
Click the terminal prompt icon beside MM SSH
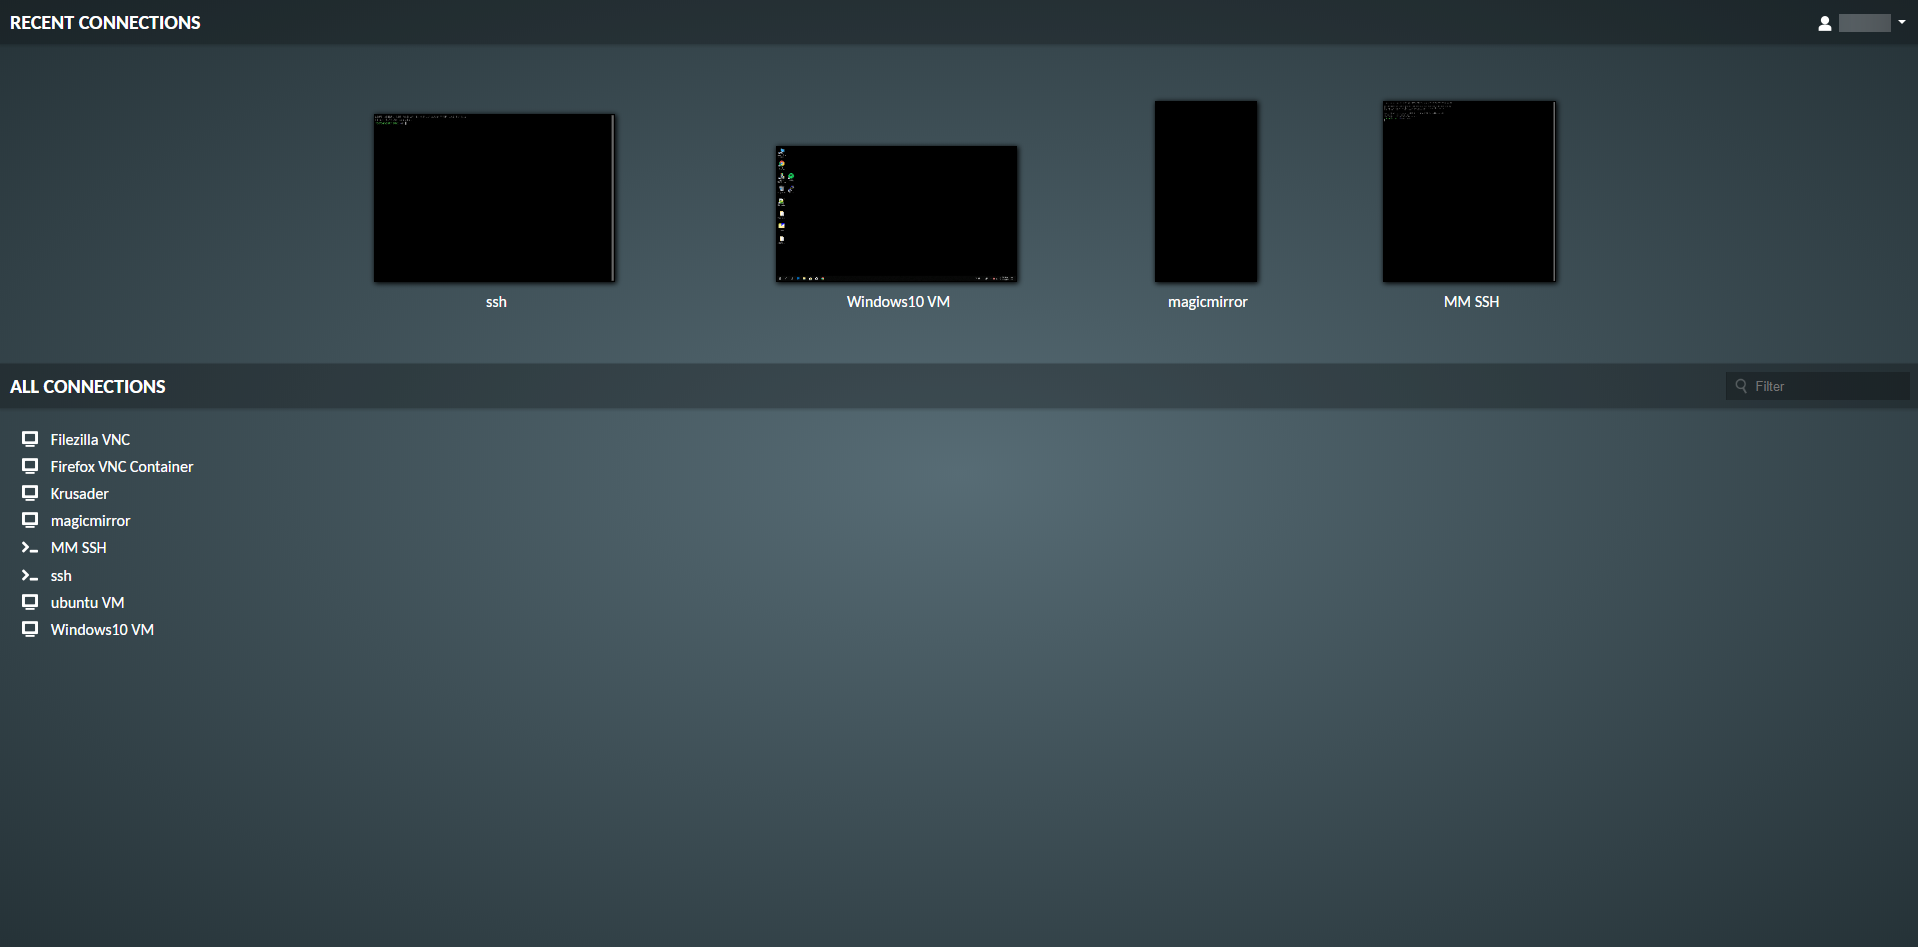[30, 548]
